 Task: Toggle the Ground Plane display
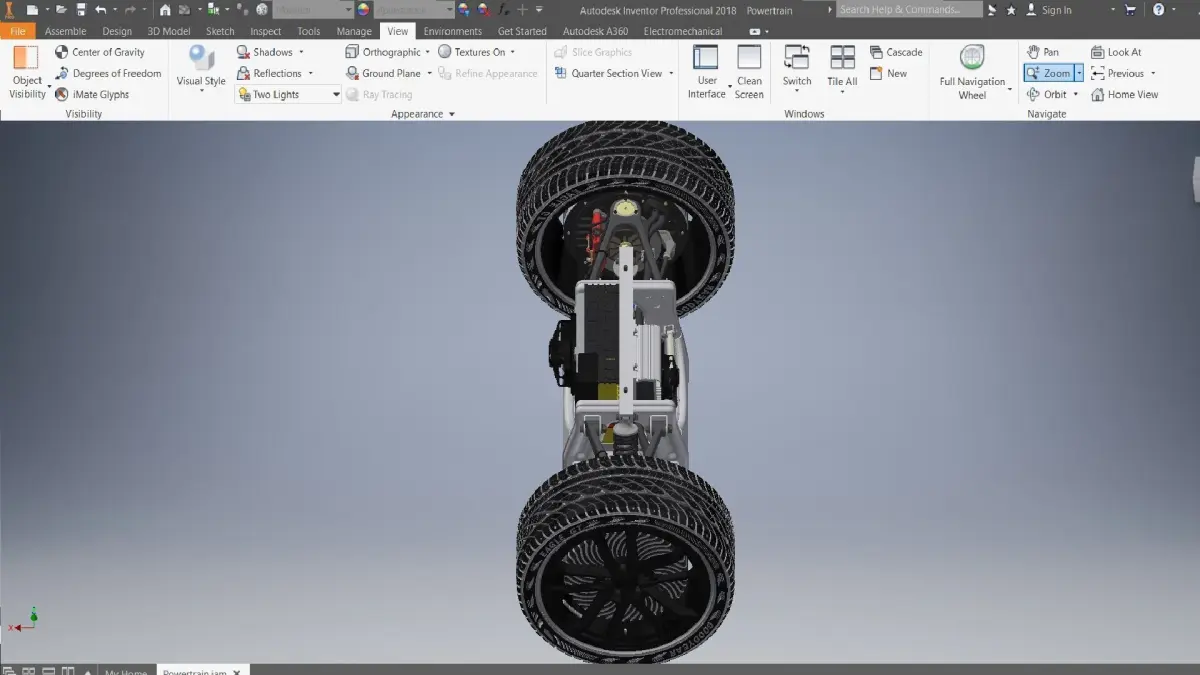pos(383,73)
